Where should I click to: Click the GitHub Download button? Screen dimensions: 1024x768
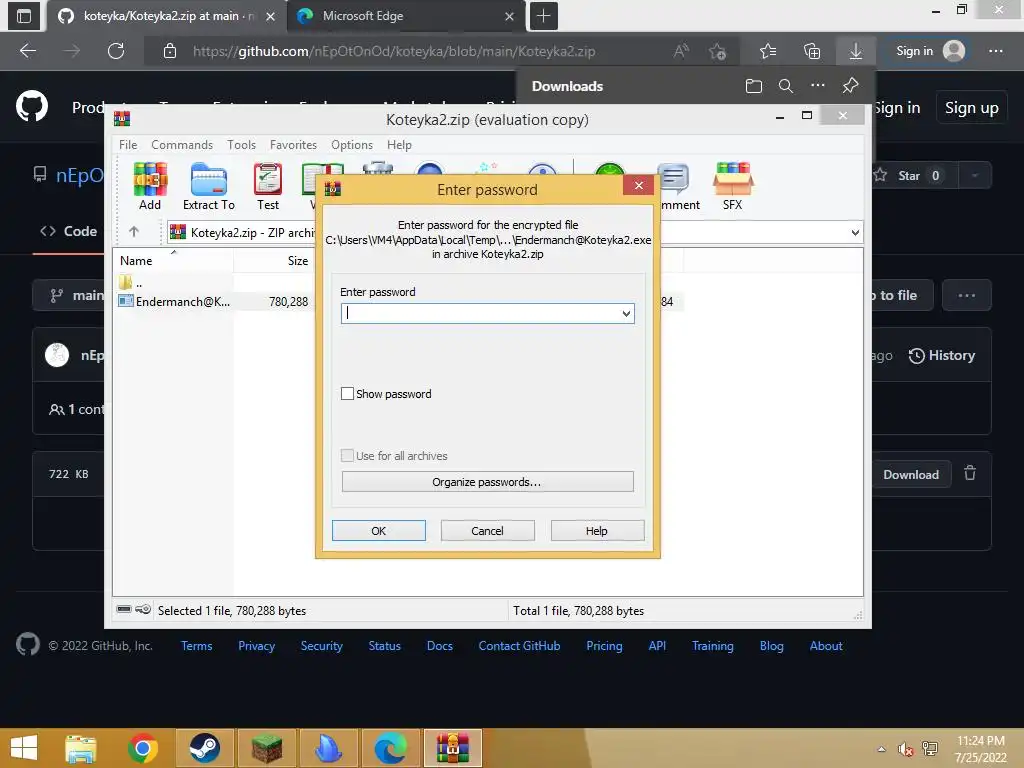point(911,474)
